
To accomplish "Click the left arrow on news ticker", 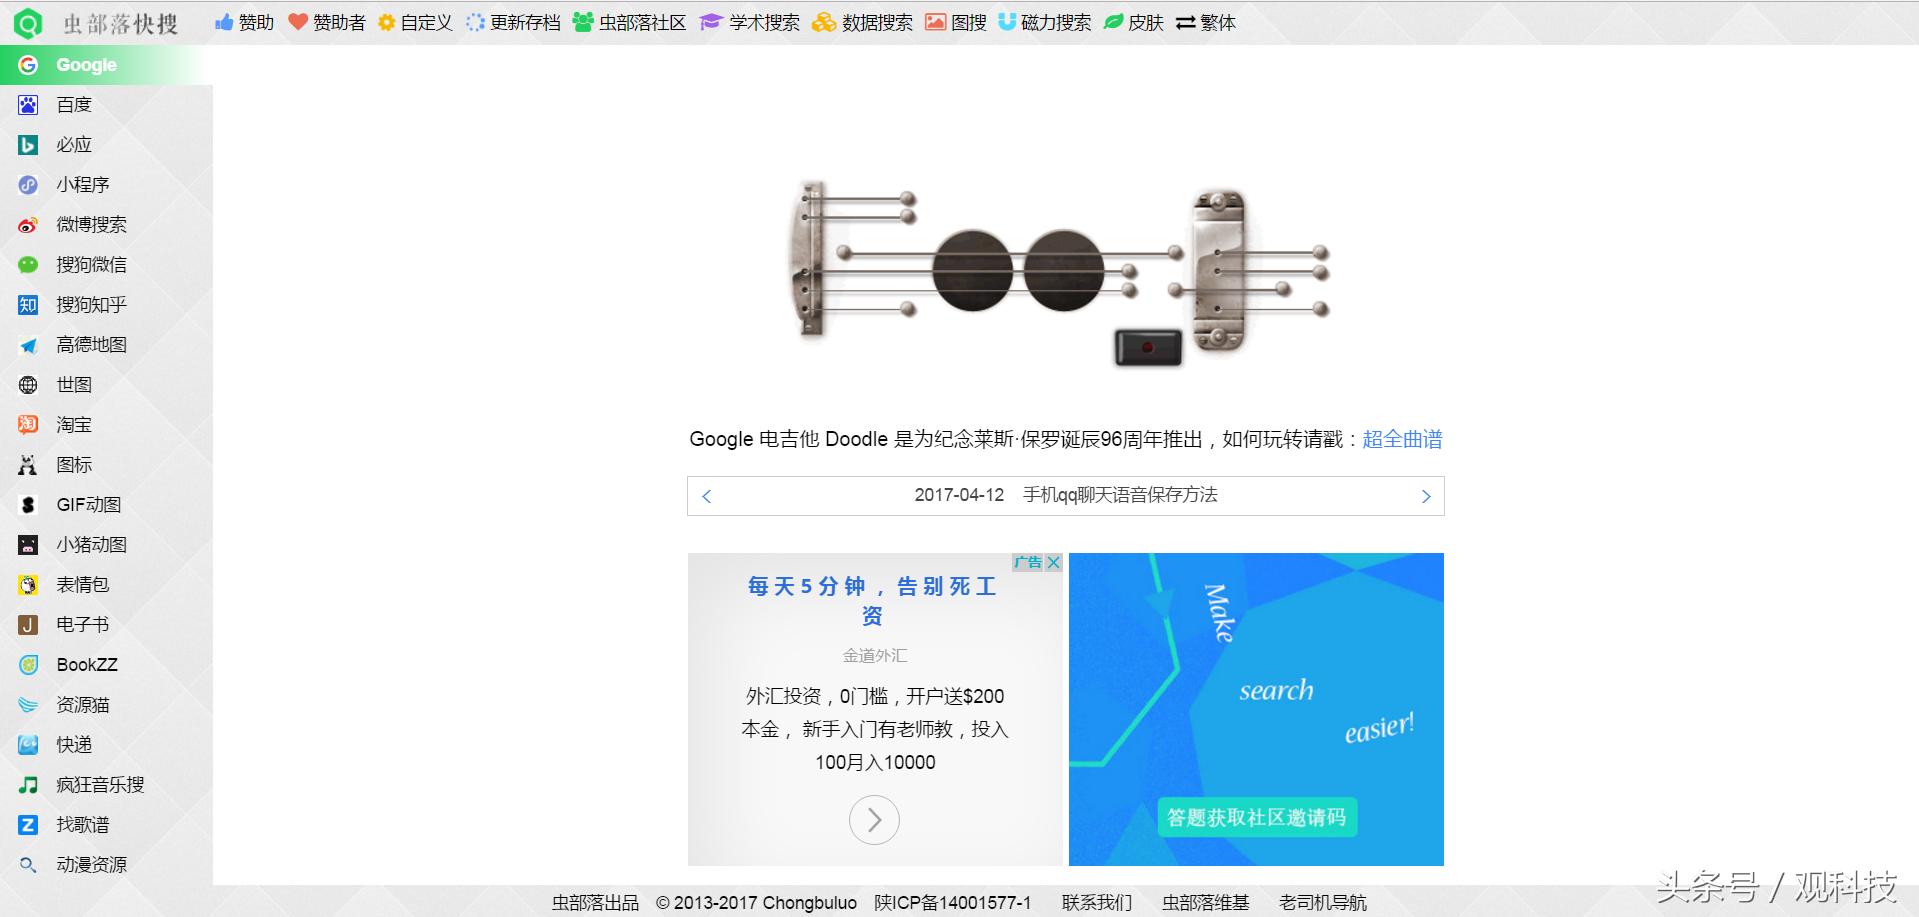I will [x=707, y=495].
